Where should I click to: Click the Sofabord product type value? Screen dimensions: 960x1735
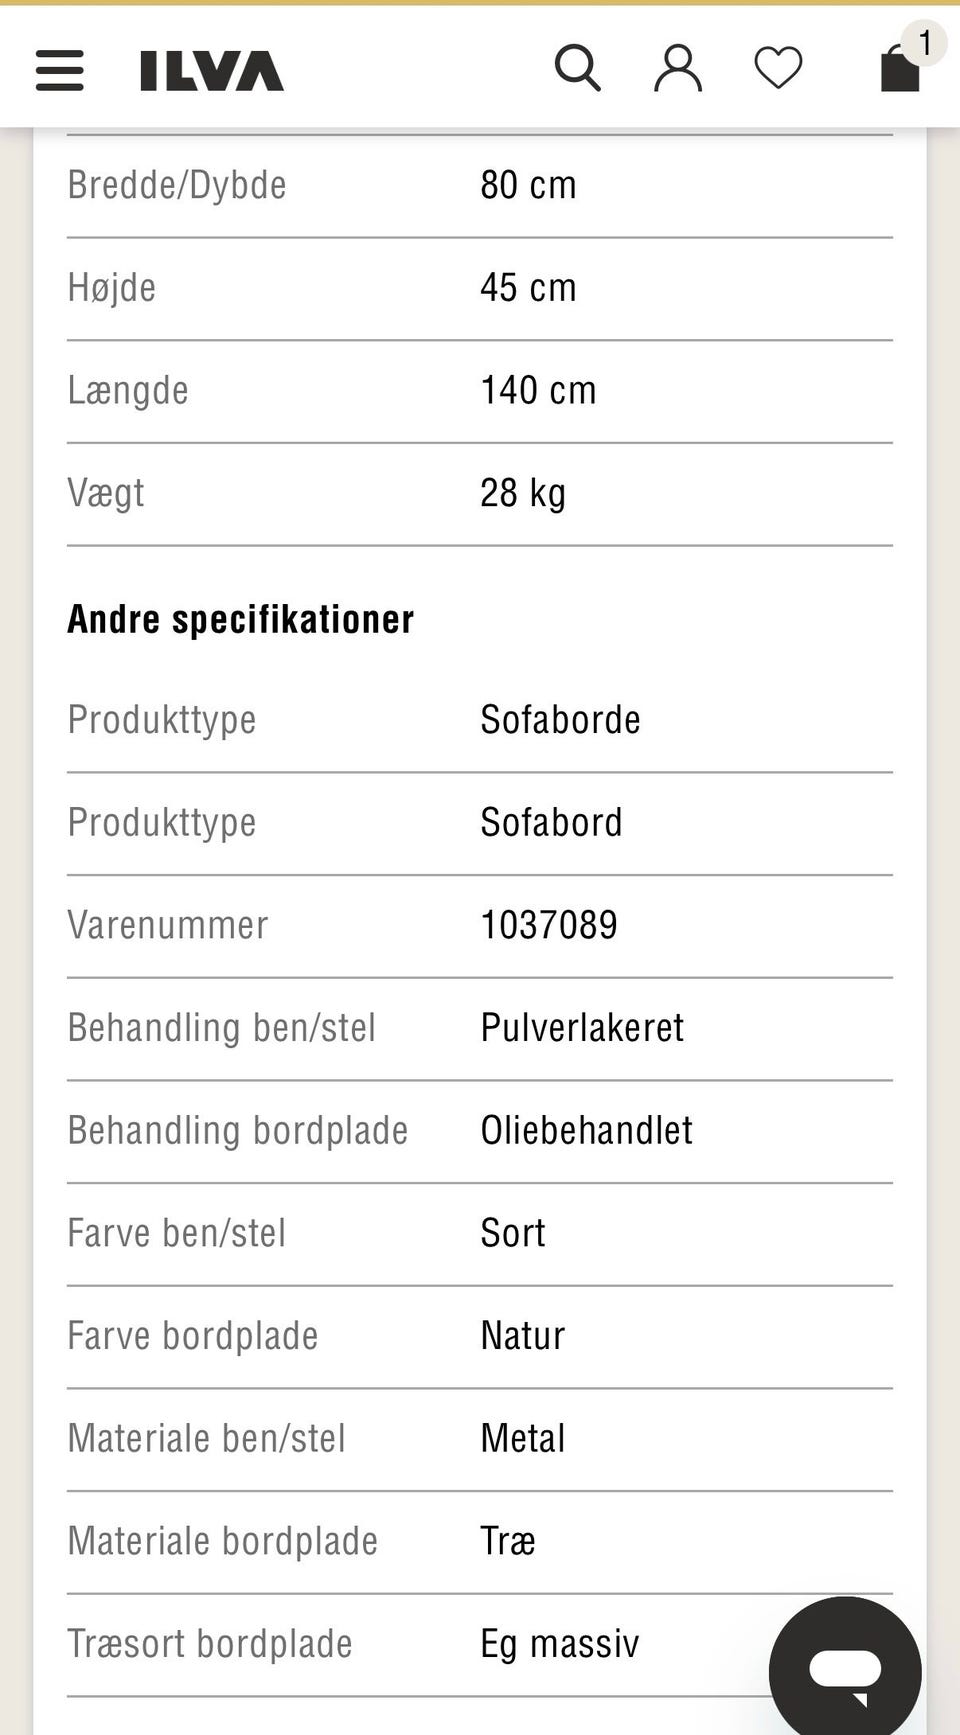click(551, 823)
